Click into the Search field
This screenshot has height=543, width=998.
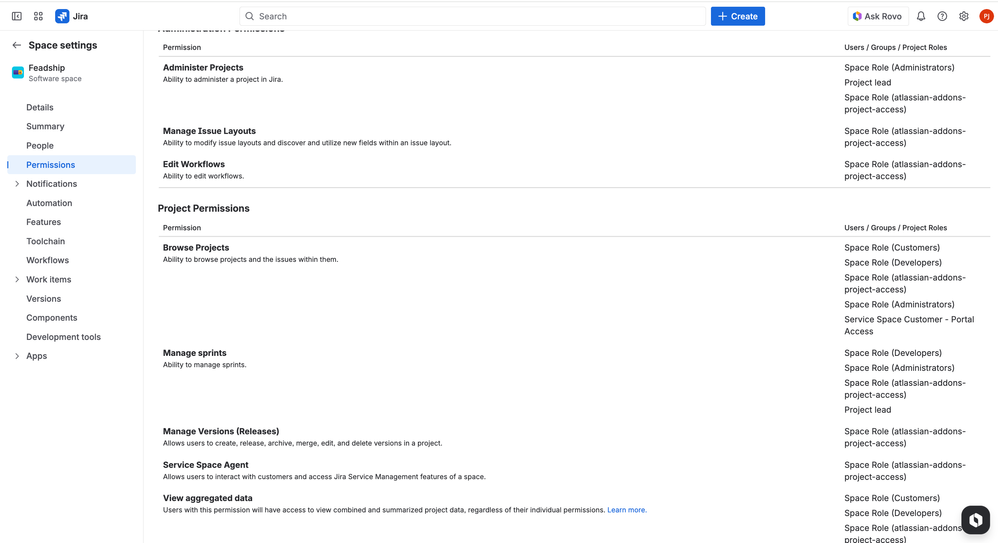tap(472, 17)
